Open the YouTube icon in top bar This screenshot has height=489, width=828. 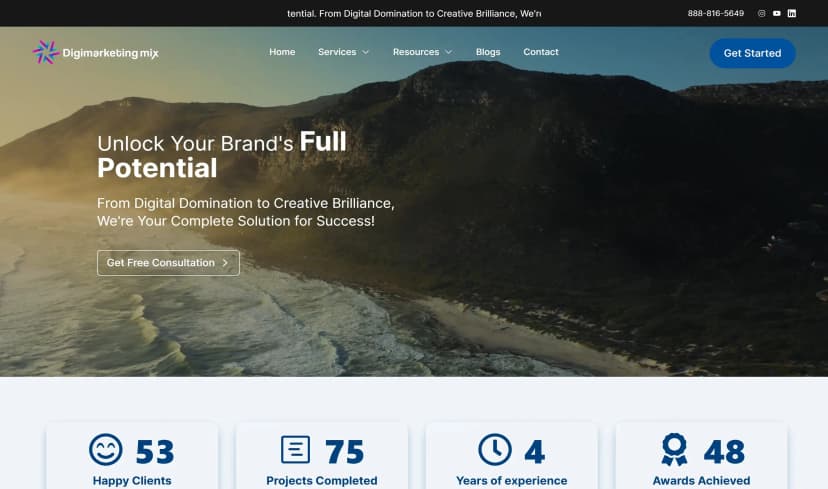click(777, 13)
